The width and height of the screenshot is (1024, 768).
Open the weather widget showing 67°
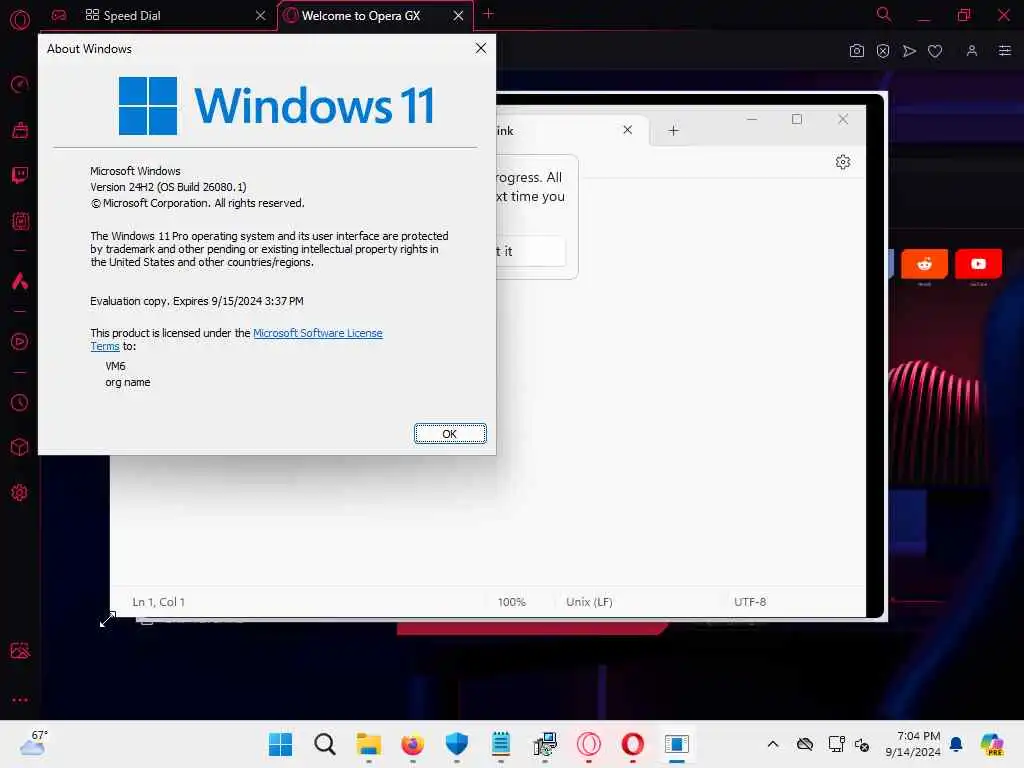[x=34, y=743]
